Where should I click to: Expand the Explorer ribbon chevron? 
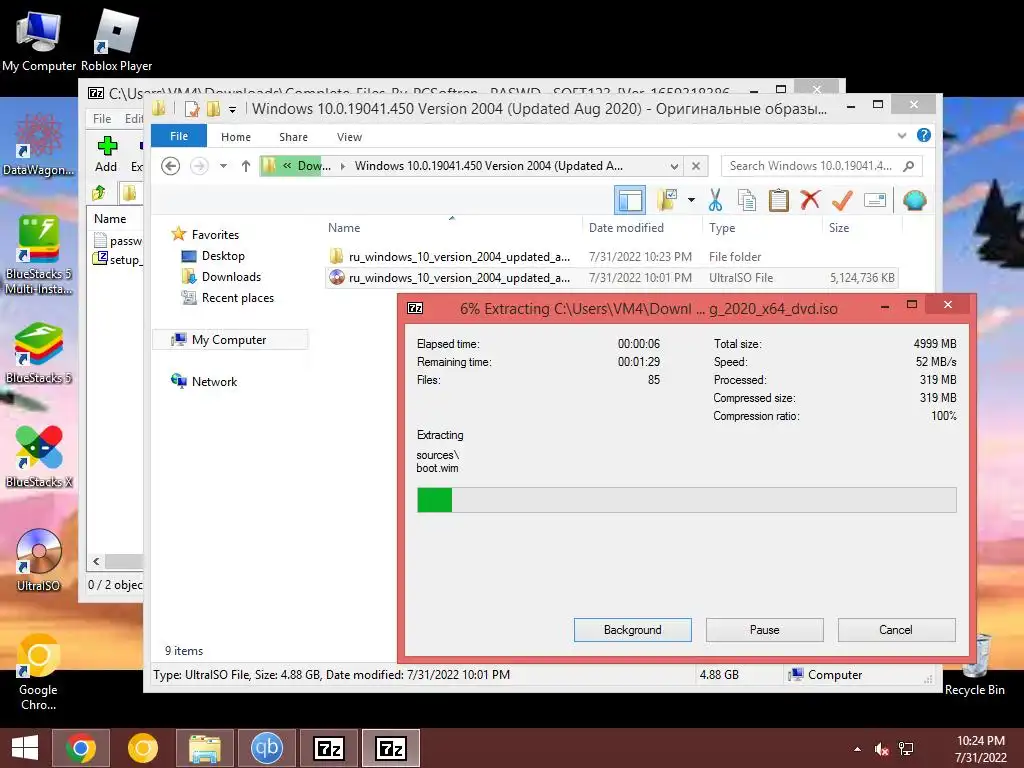[902, 136]
